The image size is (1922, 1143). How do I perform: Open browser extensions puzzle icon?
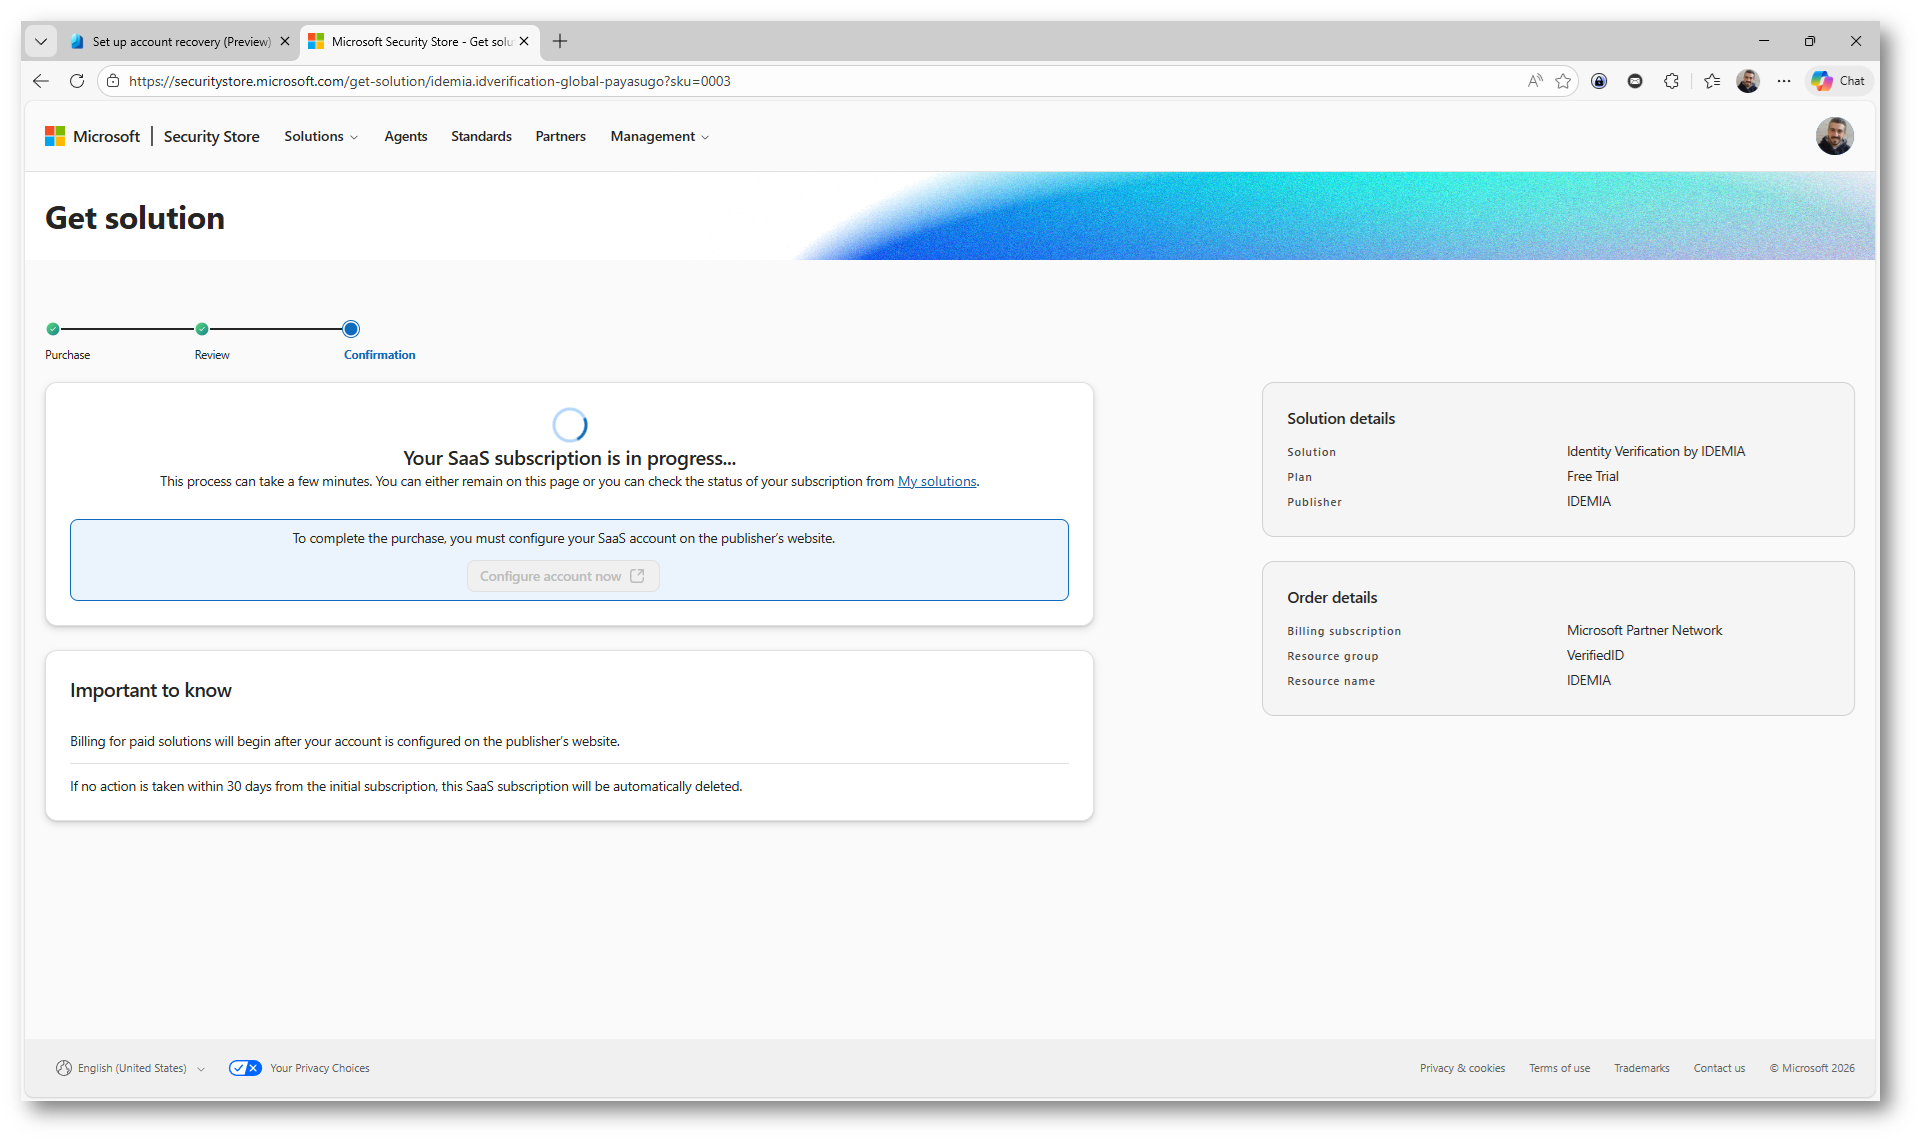(x=1671, y=81)
